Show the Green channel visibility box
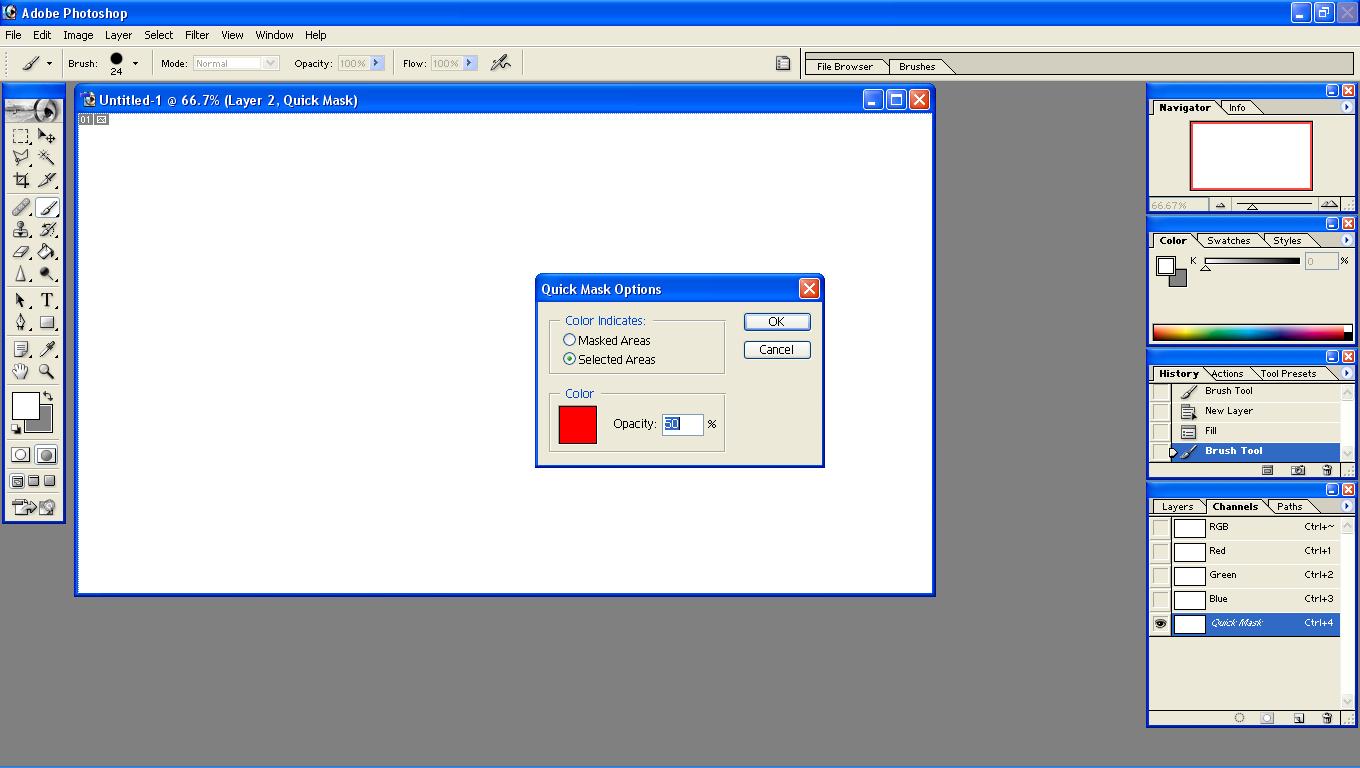 coord(1160,575)
